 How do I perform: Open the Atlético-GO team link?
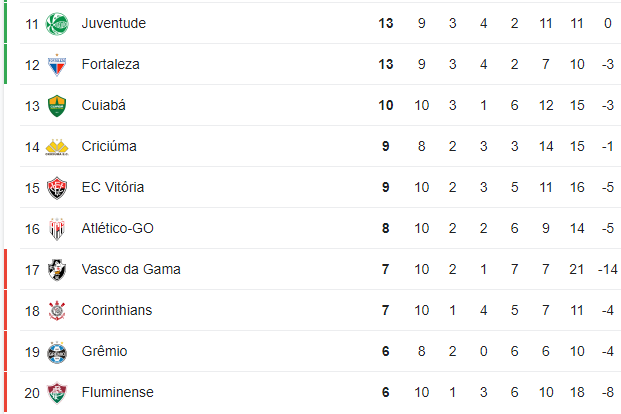[x=118, y=228]
